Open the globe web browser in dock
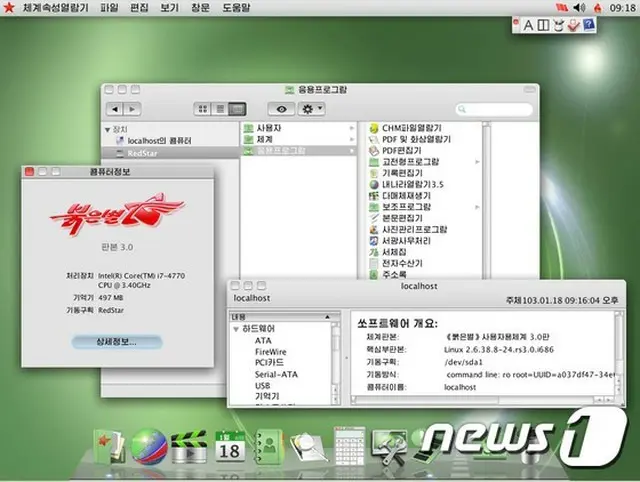This screenshot has width=640, height=482. coord(149,447)
